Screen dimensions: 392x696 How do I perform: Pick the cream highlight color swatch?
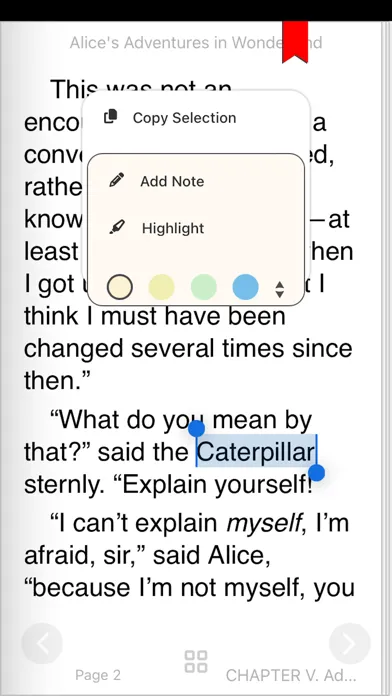click(120, 287)
